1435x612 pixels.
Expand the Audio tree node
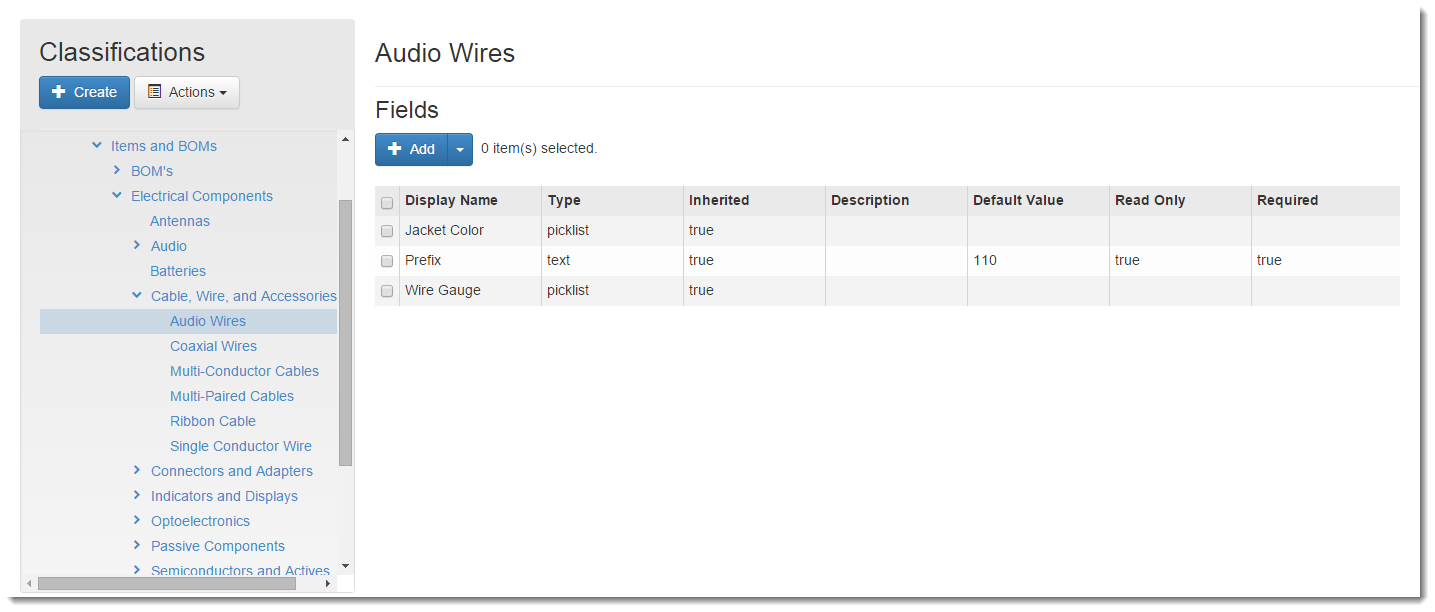point(137,245)
